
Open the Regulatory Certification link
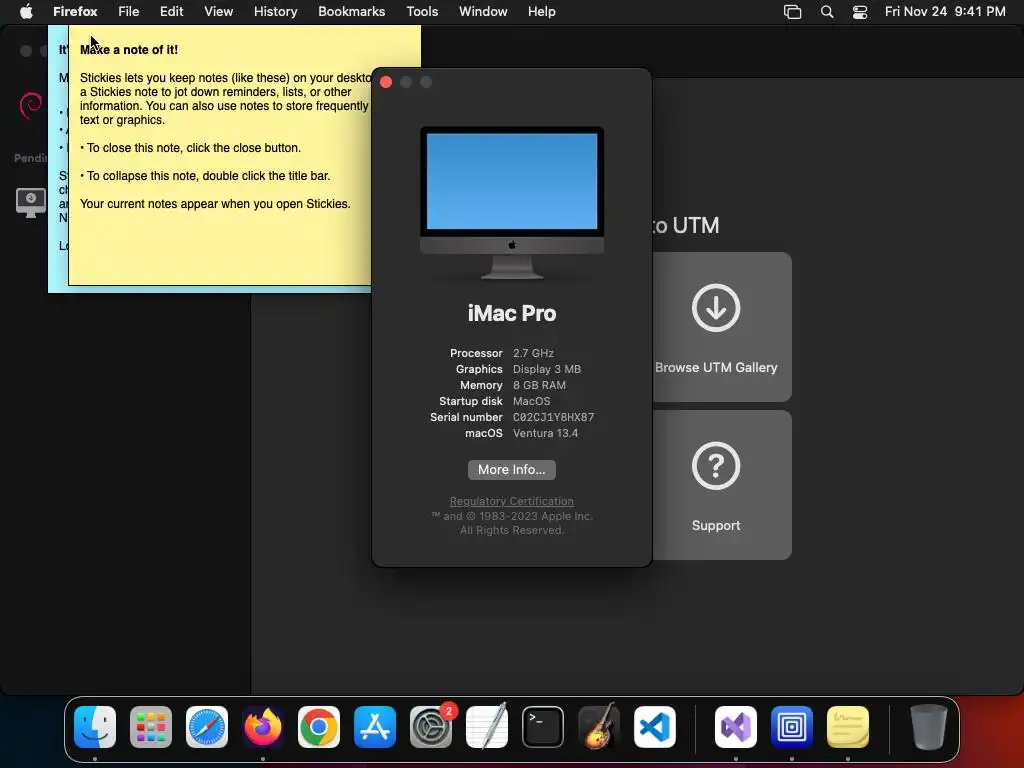(x=511, y=501)
